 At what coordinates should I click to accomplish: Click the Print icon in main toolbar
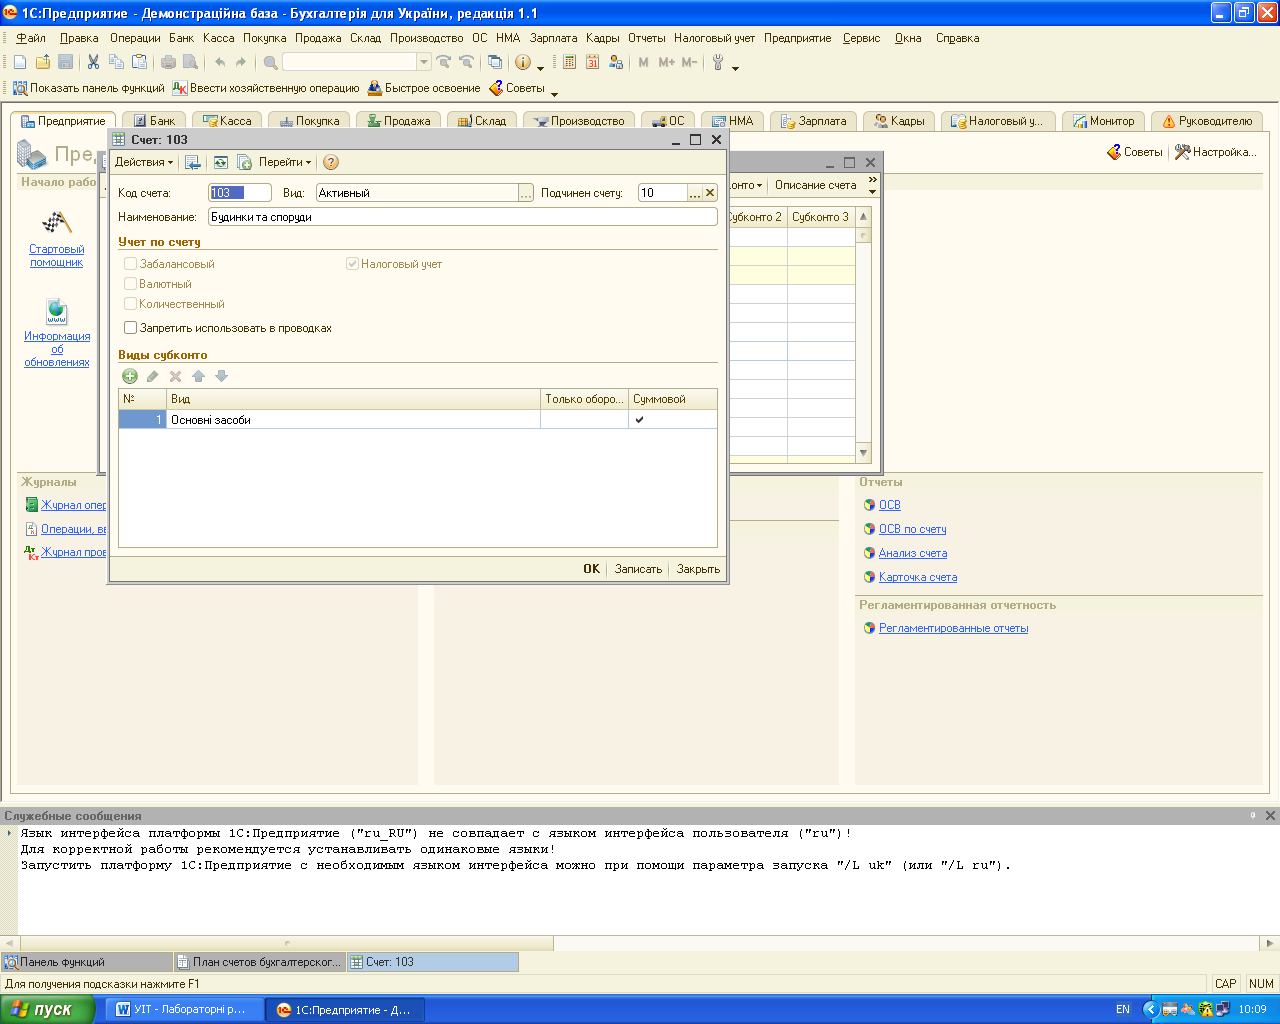(x=168, y=62)
